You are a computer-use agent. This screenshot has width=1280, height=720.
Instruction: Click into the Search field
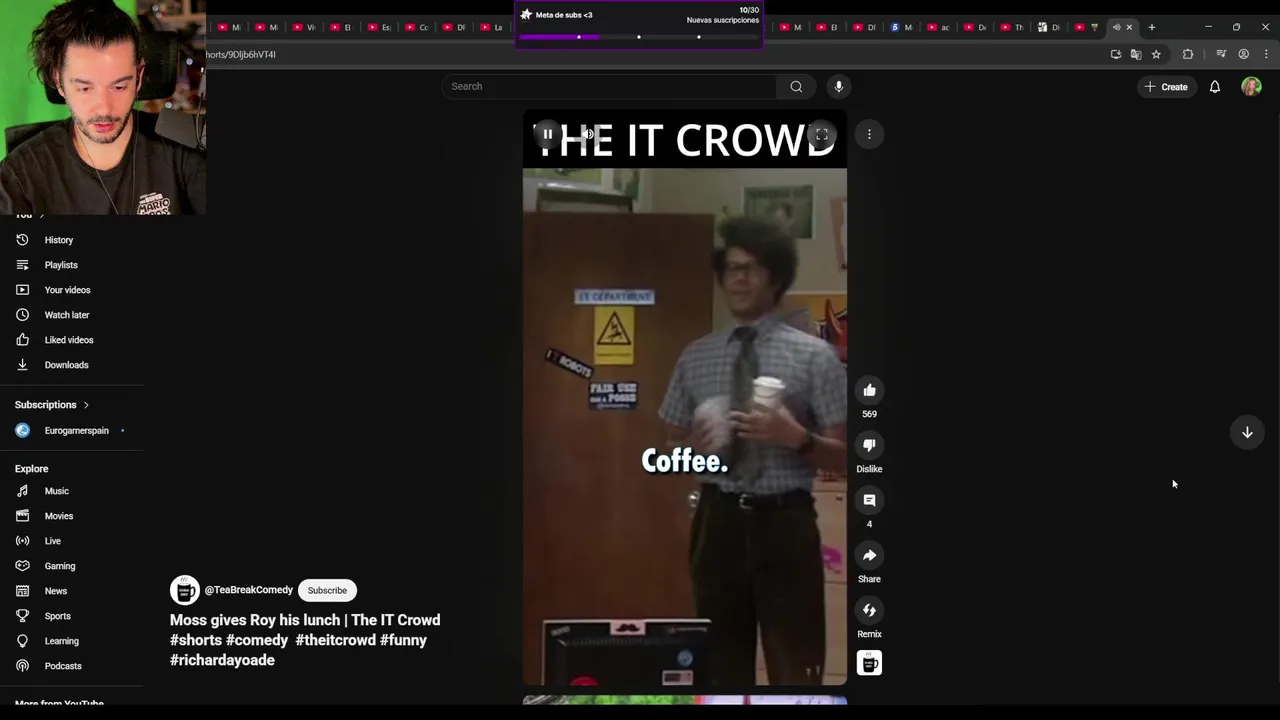(608, 86)
